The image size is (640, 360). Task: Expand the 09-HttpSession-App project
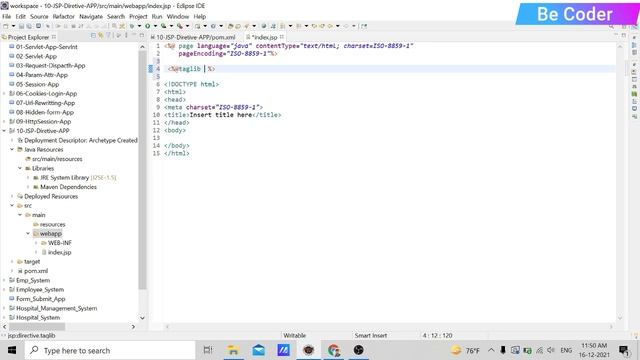[4, 122]
